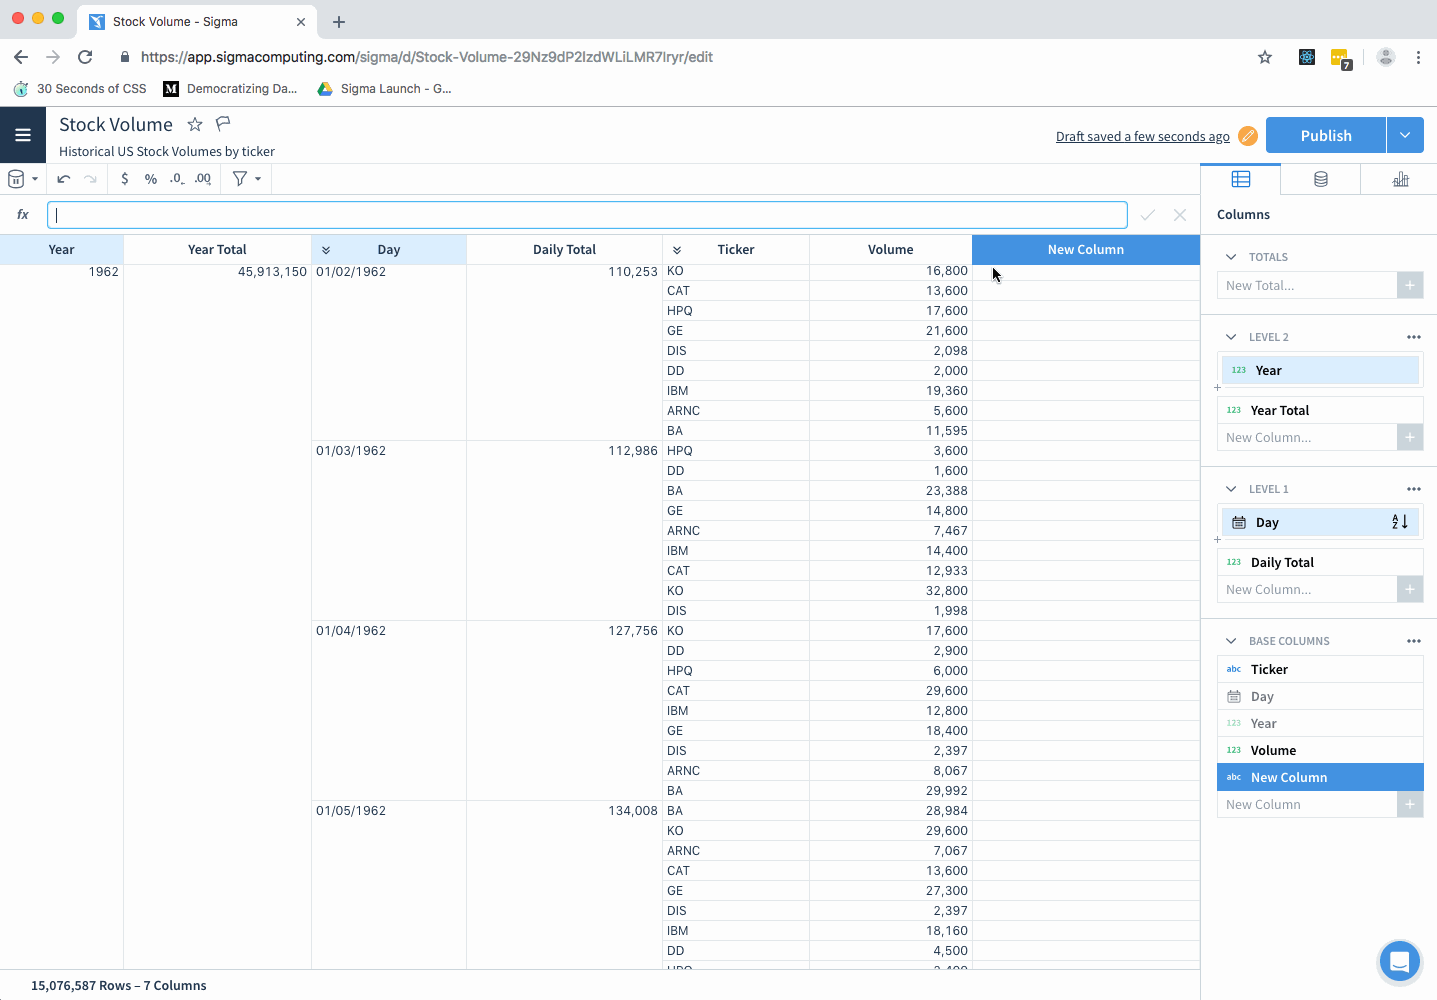Click the Level 1 New Column input
1437x1000 pixels.
[1307, 589]
